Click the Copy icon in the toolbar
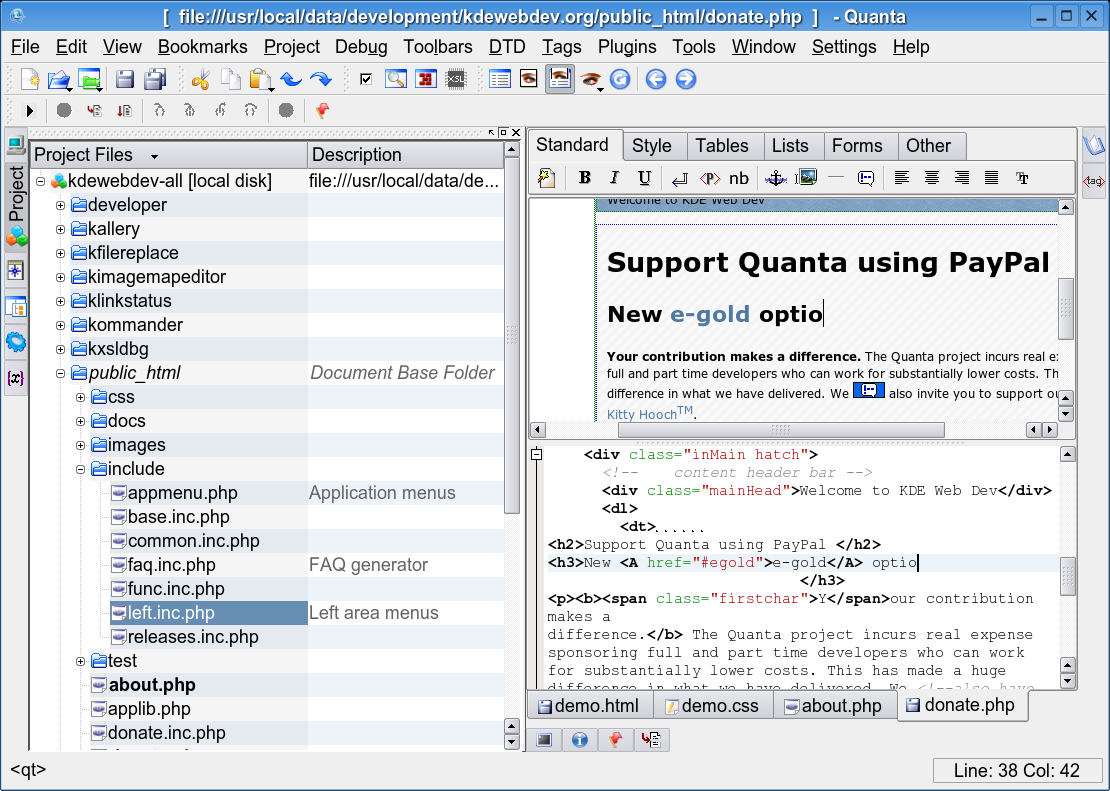The height and width of the screenshot is (791, 1110). (x=231, y=79)
